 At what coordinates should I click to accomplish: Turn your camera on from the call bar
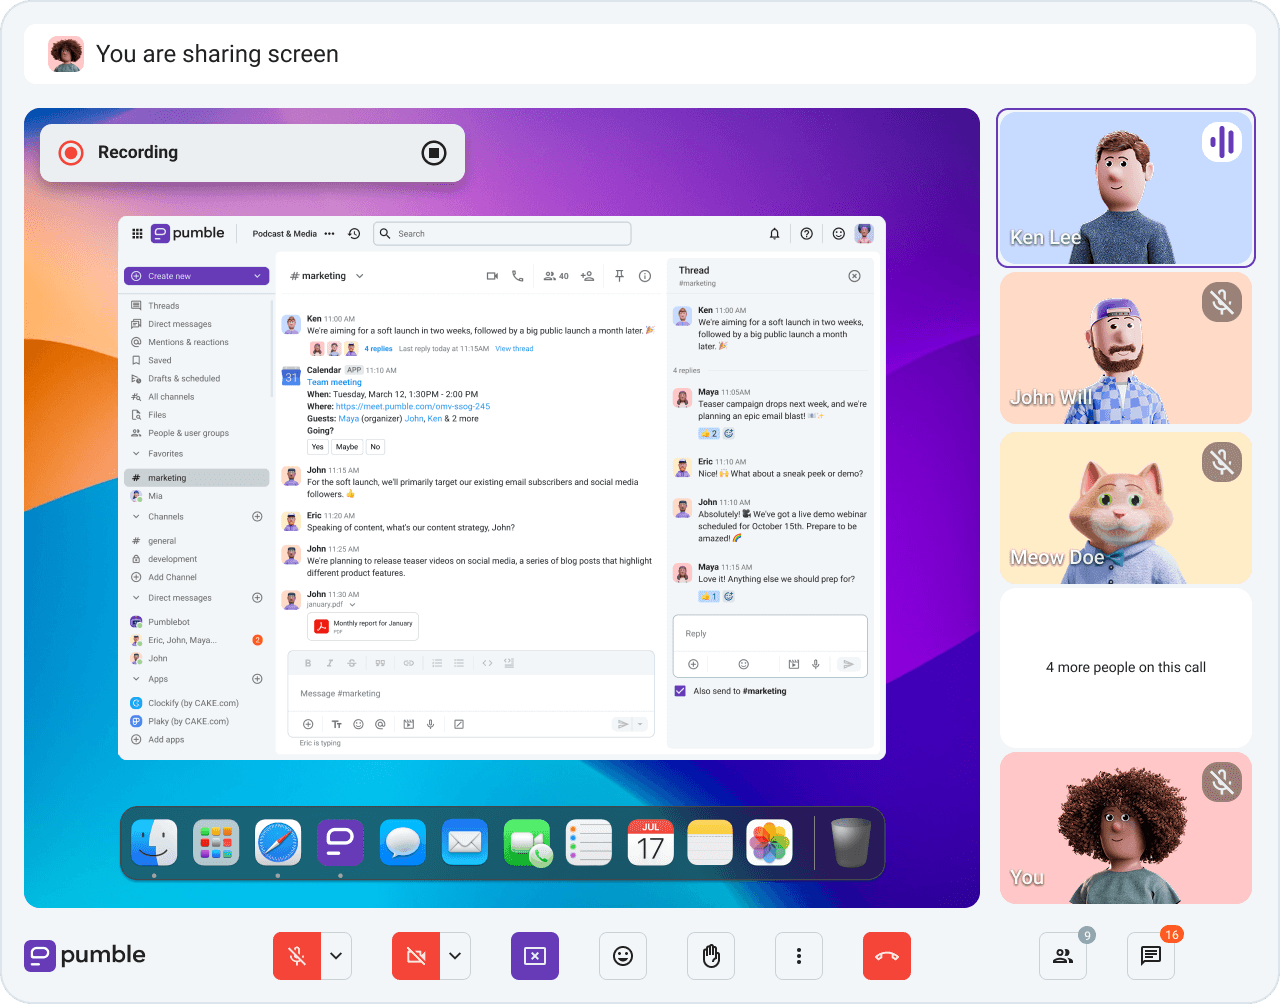tap(414, 955)
